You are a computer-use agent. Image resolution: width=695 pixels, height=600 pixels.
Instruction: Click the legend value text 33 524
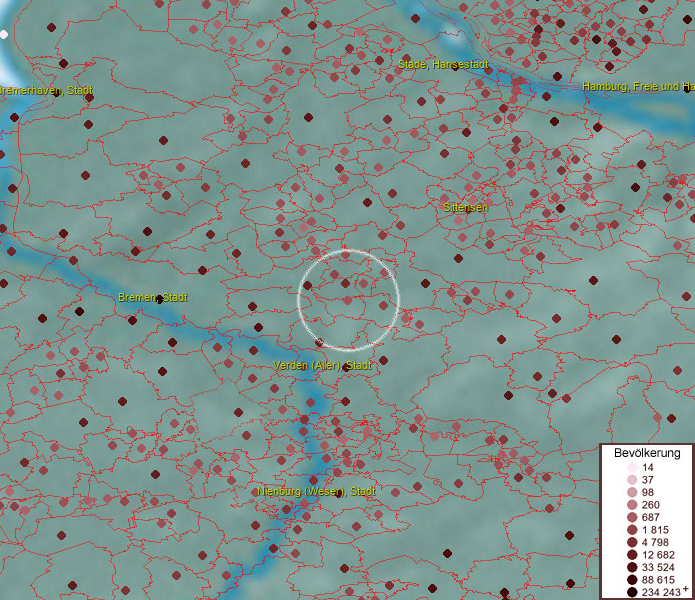658,567
